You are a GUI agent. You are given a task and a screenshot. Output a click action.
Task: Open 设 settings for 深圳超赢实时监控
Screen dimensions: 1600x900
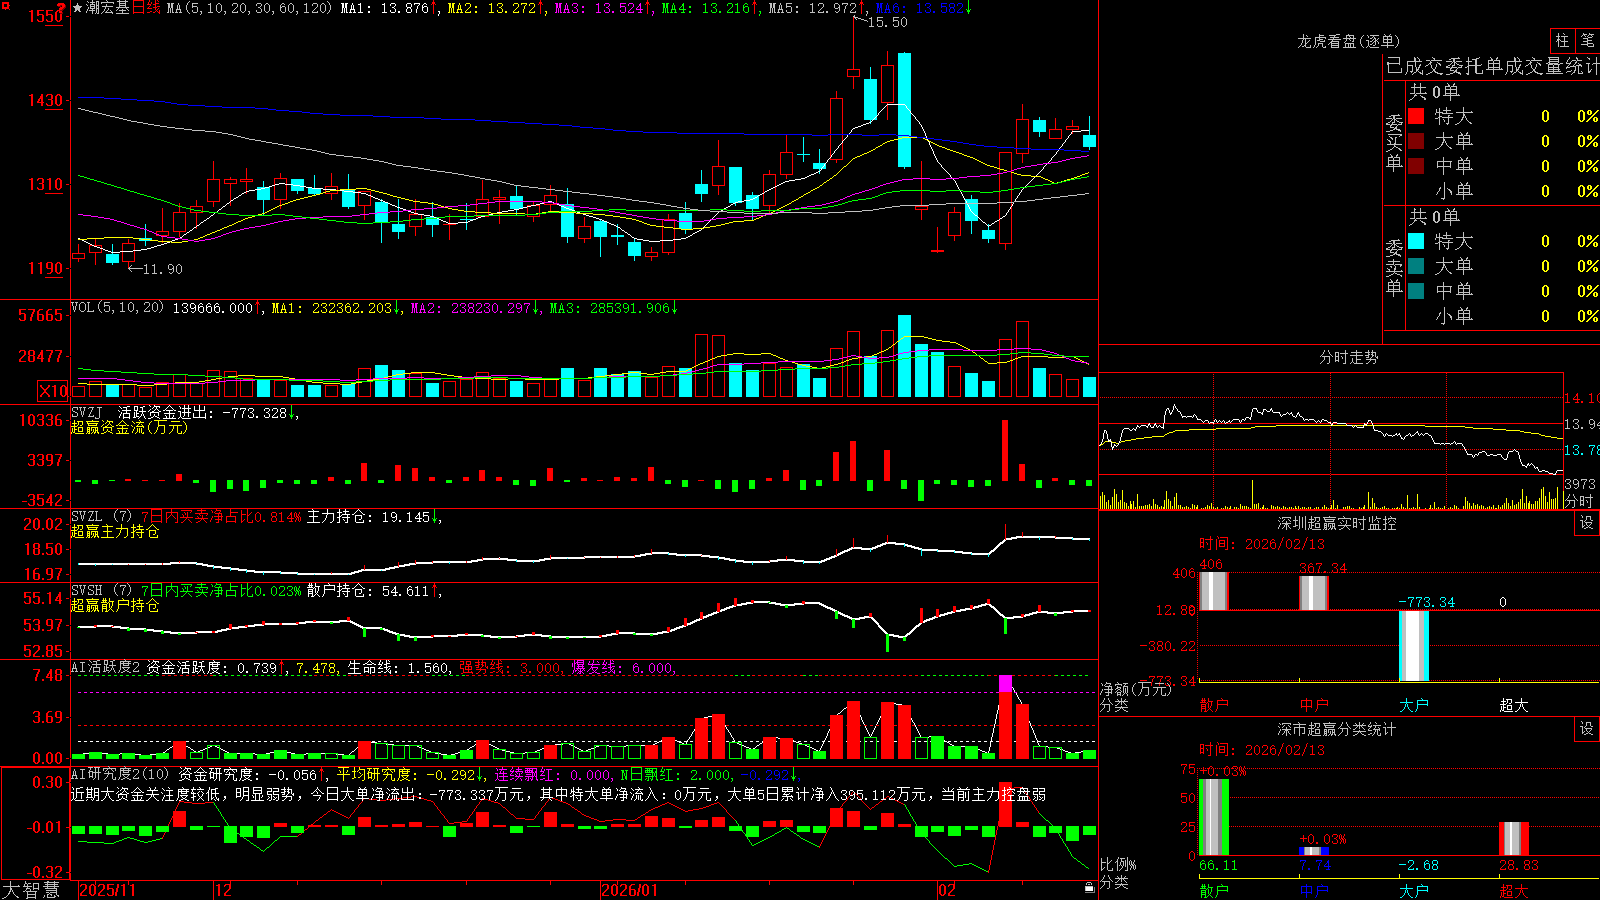click(x=1587, y=523)
